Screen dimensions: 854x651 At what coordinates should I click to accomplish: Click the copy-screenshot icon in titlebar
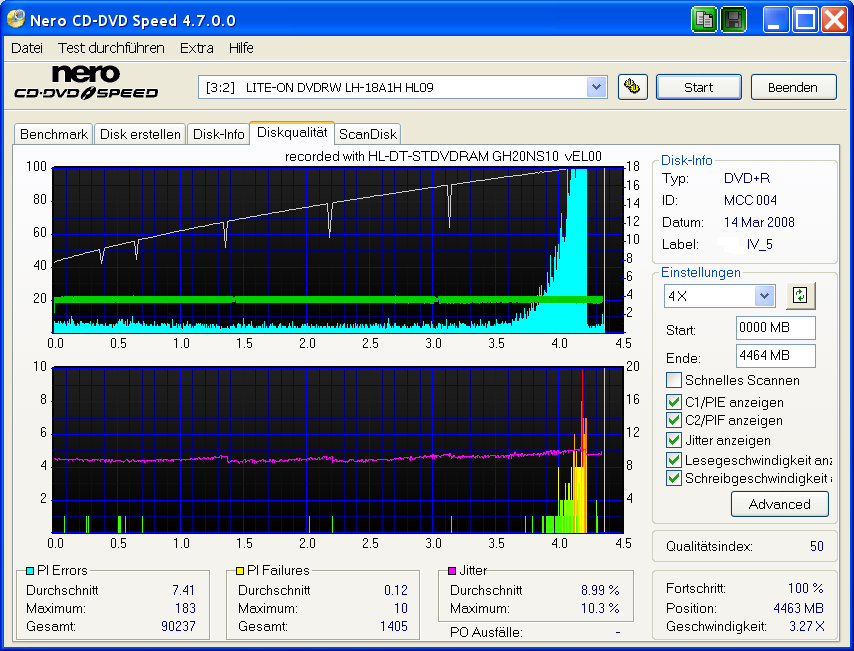pos(704,19)
